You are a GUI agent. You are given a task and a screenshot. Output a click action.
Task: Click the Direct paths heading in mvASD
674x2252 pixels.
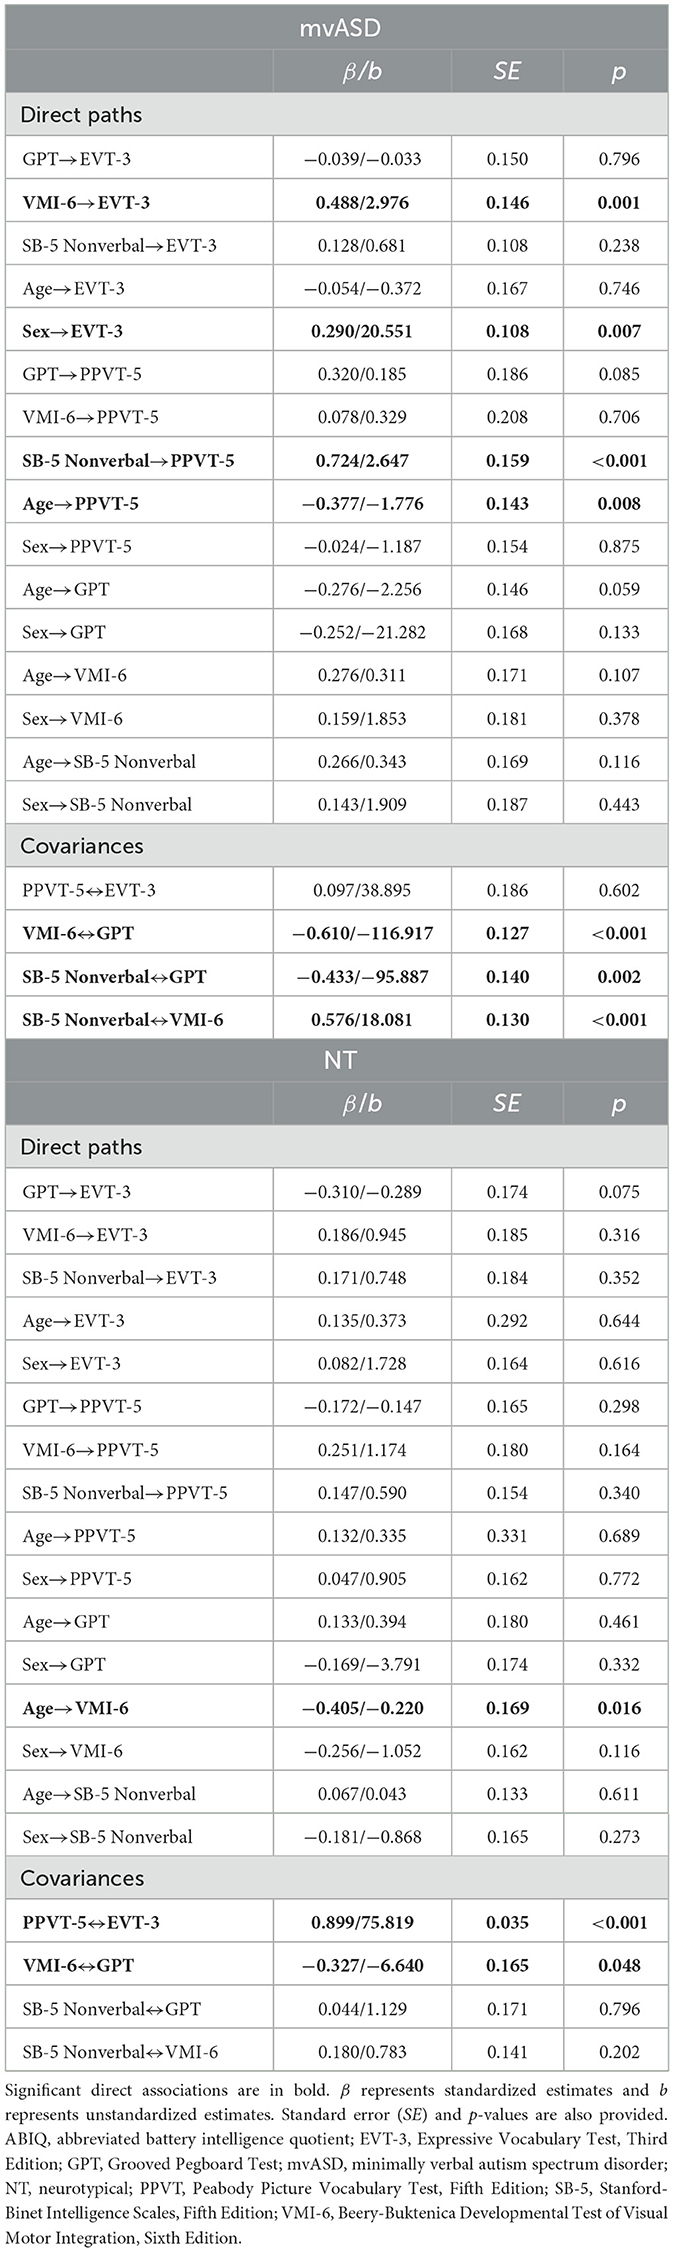pos(81,115)
